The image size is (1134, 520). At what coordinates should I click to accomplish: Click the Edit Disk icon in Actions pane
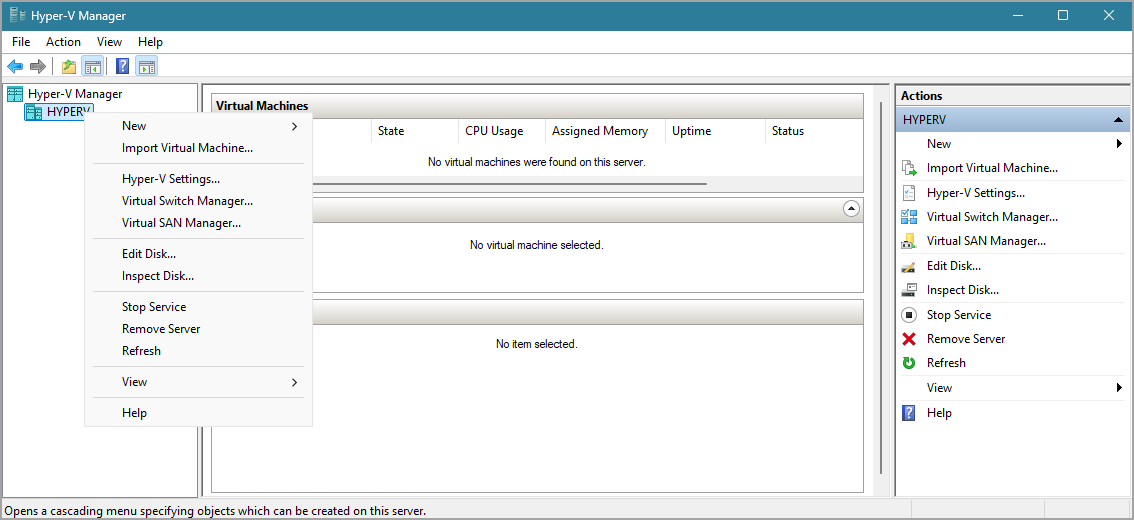pos(909,267)
